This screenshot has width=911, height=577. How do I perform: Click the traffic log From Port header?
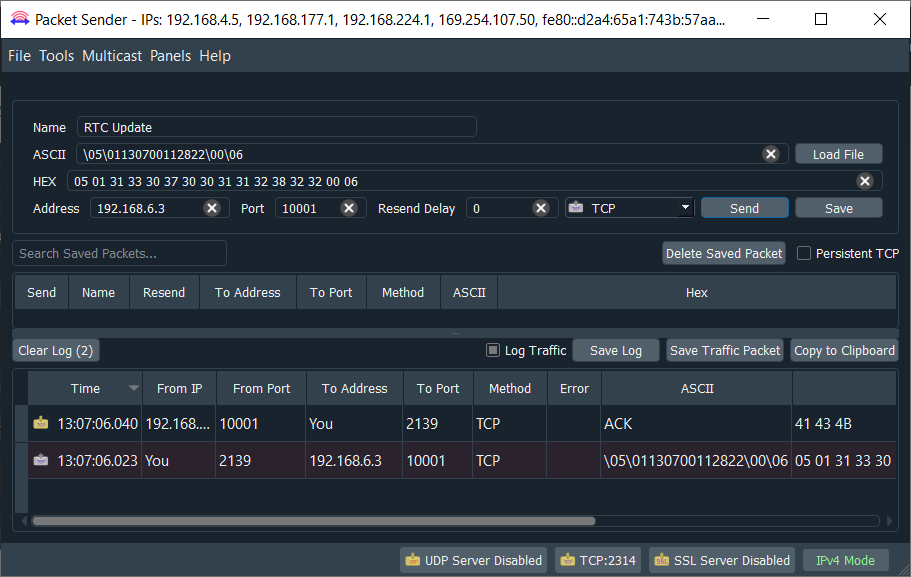261,388
